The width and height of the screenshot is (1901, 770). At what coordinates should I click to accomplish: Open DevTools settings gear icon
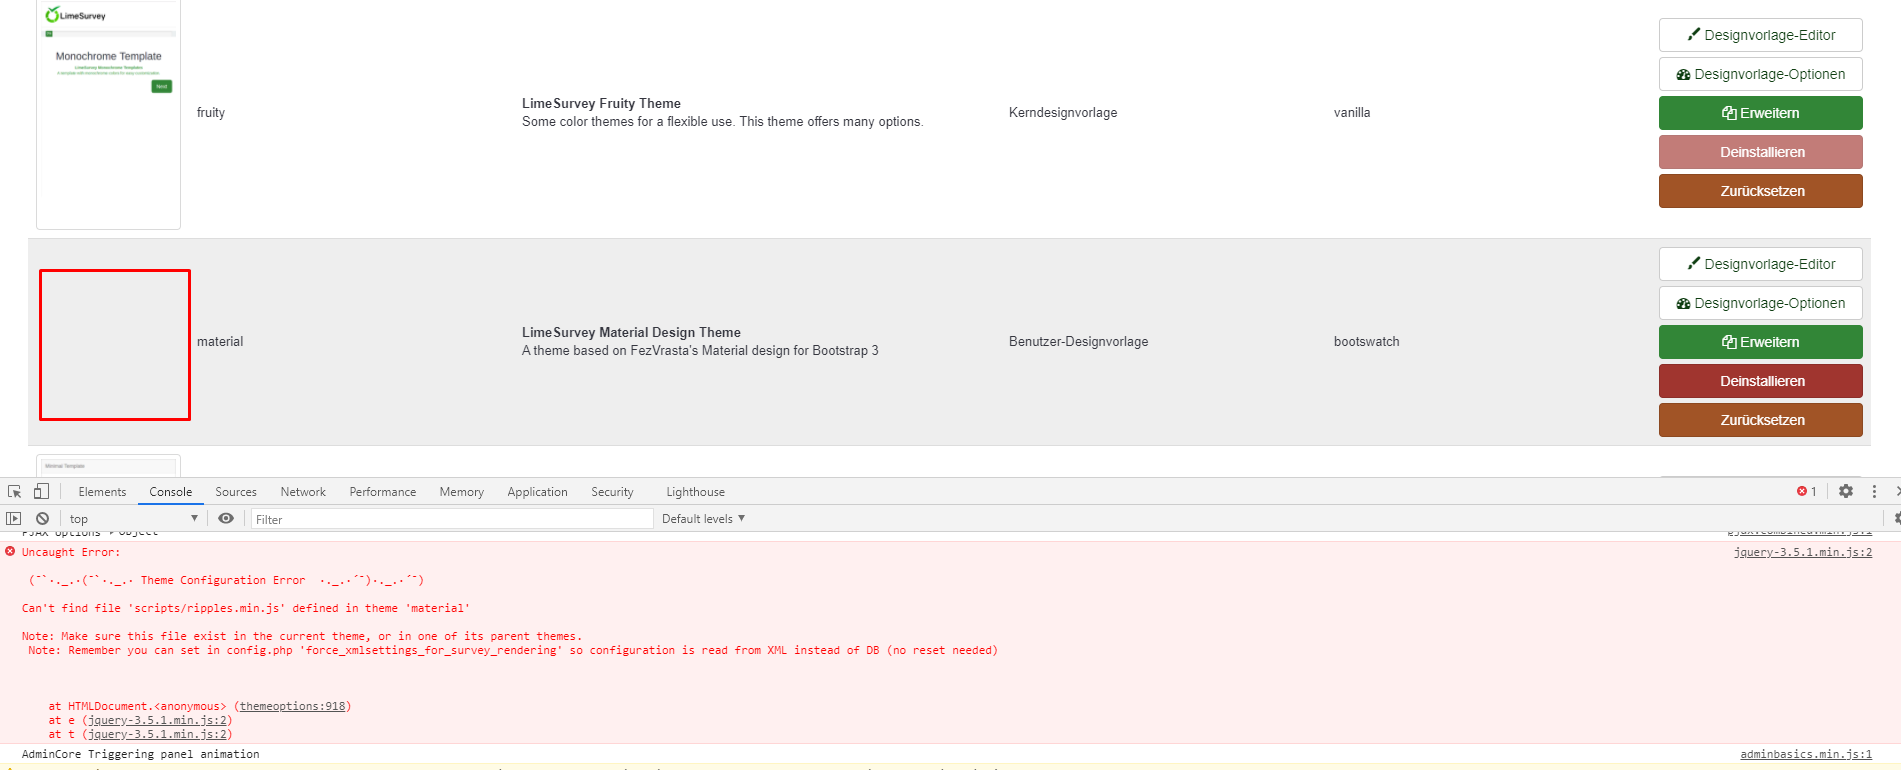1846,491
